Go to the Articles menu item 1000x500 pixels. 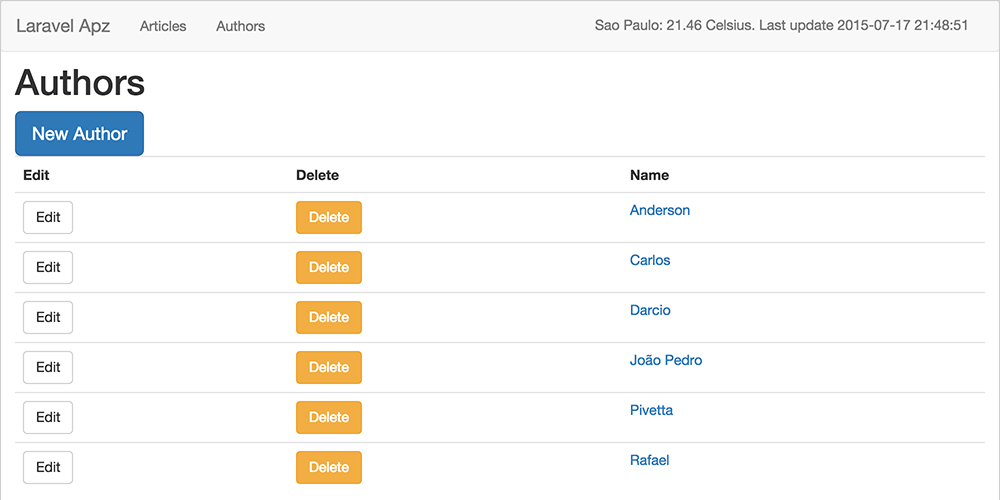[163, 26]
